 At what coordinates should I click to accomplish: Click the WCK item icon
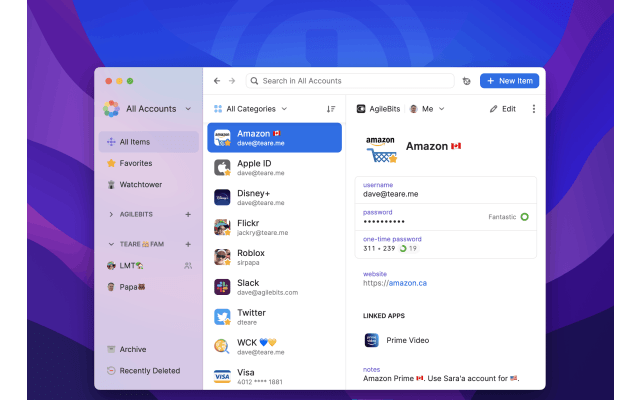[222, 346]
